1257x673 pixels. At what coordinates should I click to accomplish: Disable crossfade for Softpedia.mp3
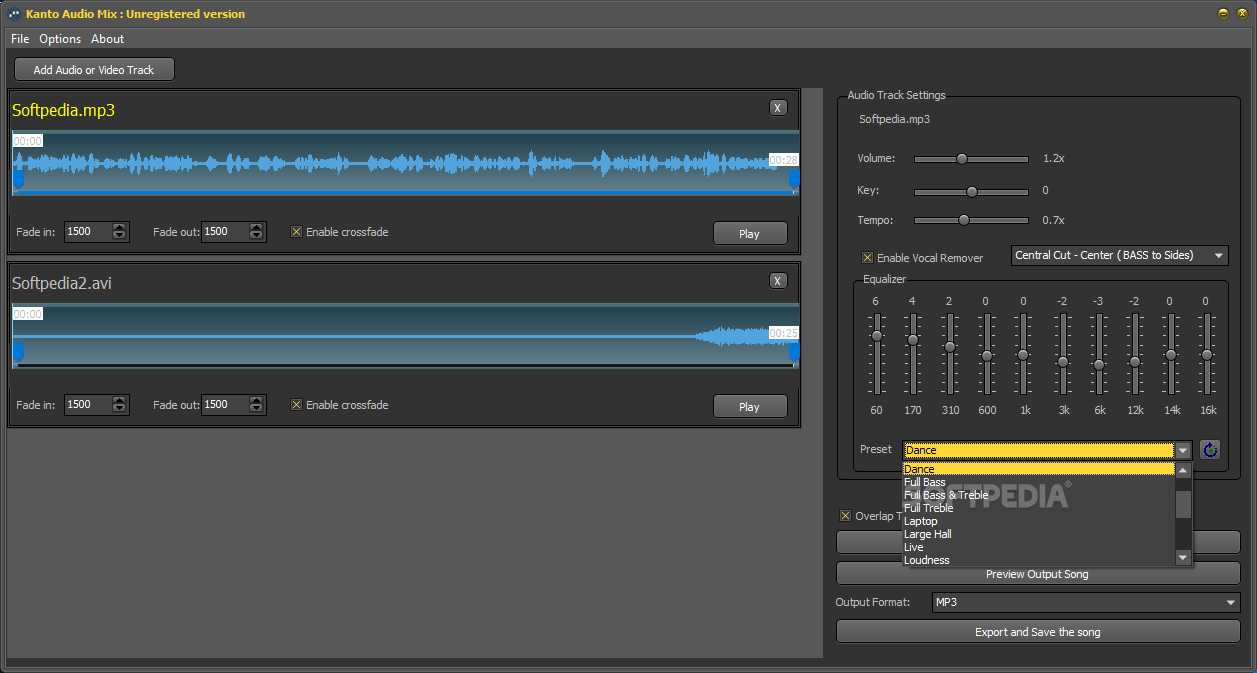point(296,232)
